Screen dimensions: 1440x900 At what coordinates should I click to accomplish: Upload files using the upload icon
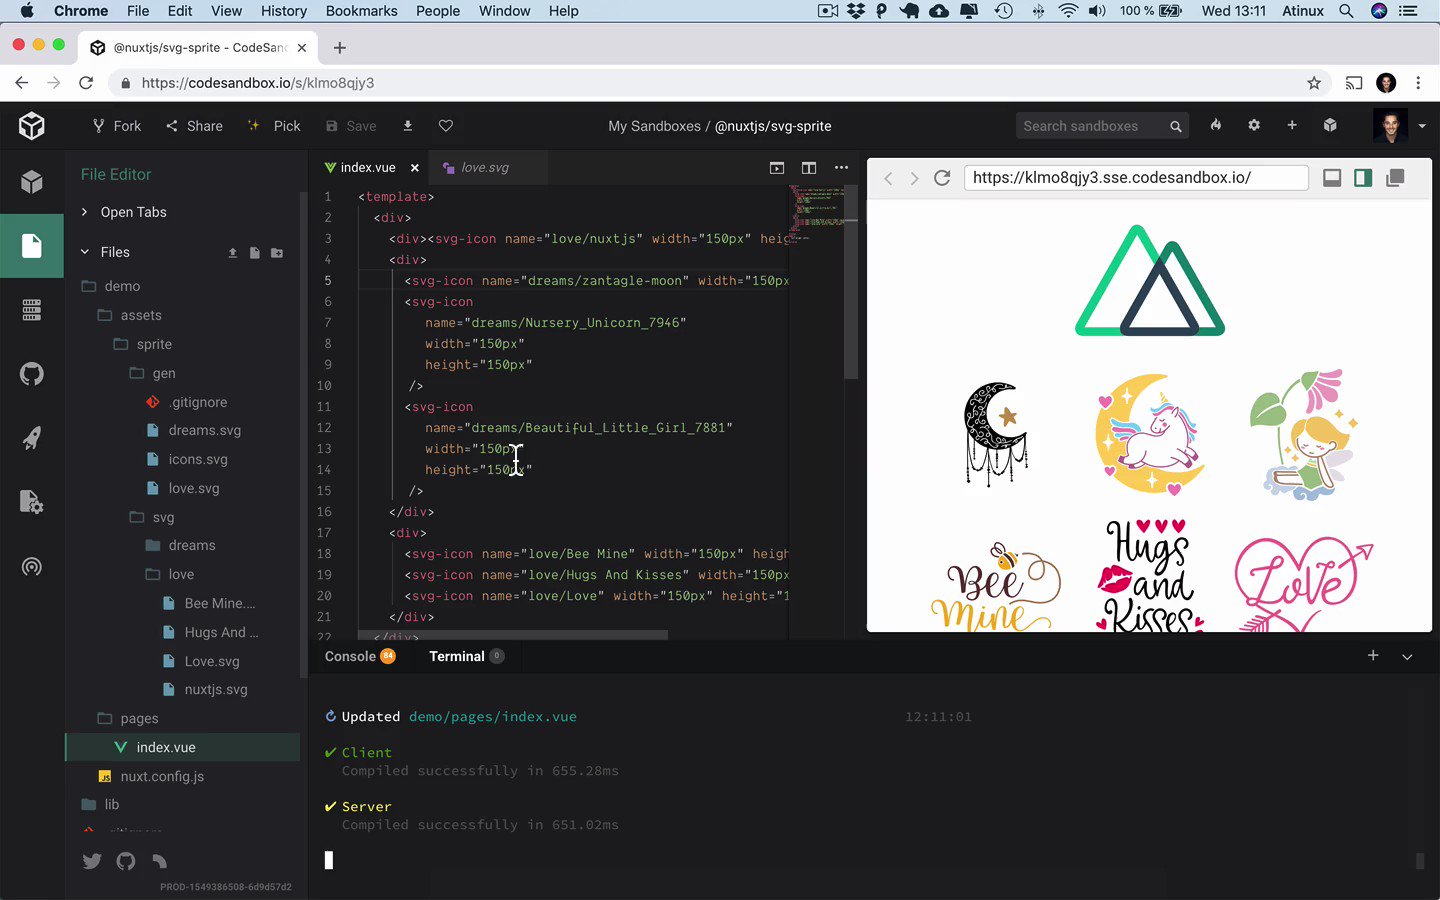tap(231, 252)
